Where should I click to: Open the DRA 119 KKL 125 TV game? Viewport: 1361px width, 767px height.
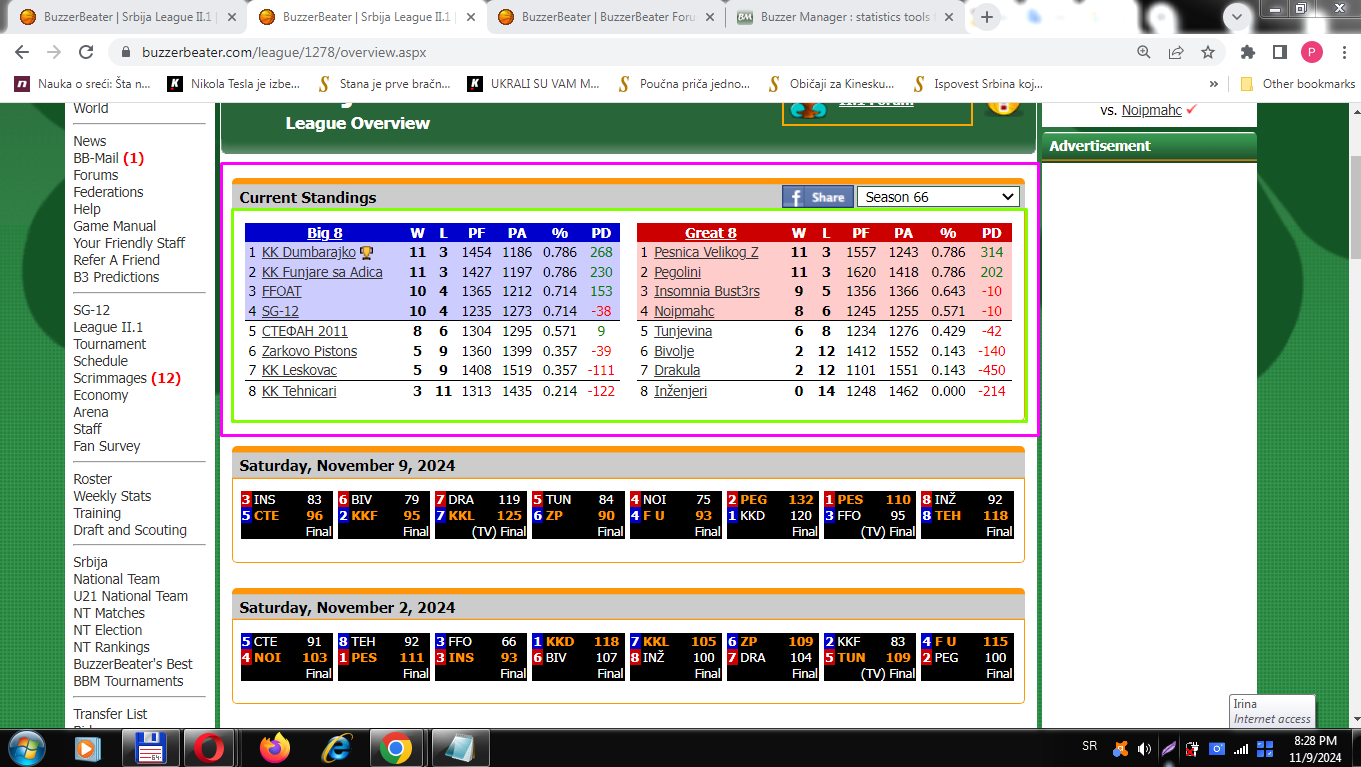[x=479, y=515]
